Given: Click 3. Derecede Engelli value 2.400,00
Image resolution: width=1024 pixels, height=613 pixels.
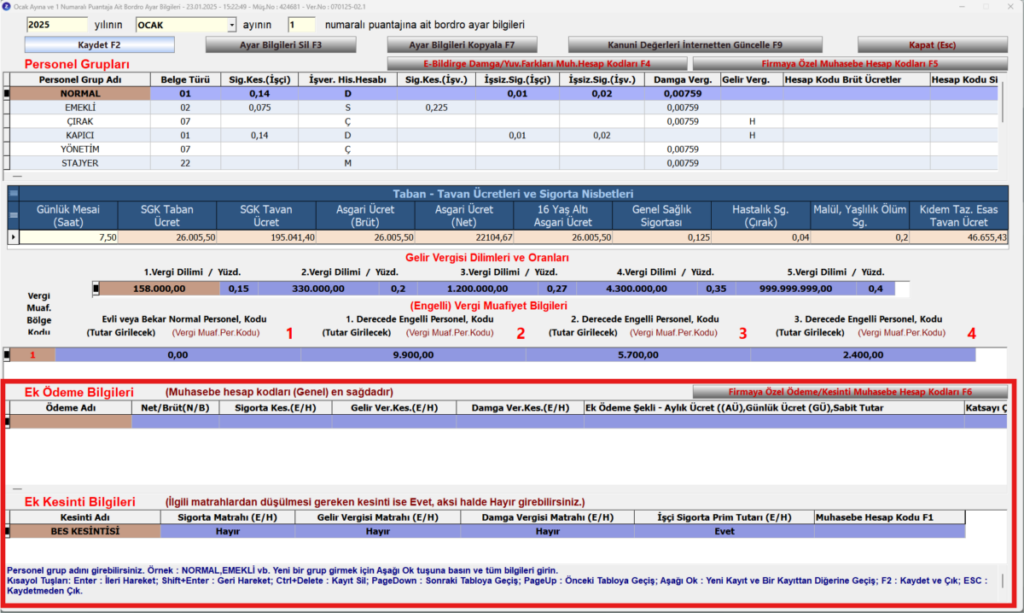Looking at the screenshot, I should (x=863, y=355).
